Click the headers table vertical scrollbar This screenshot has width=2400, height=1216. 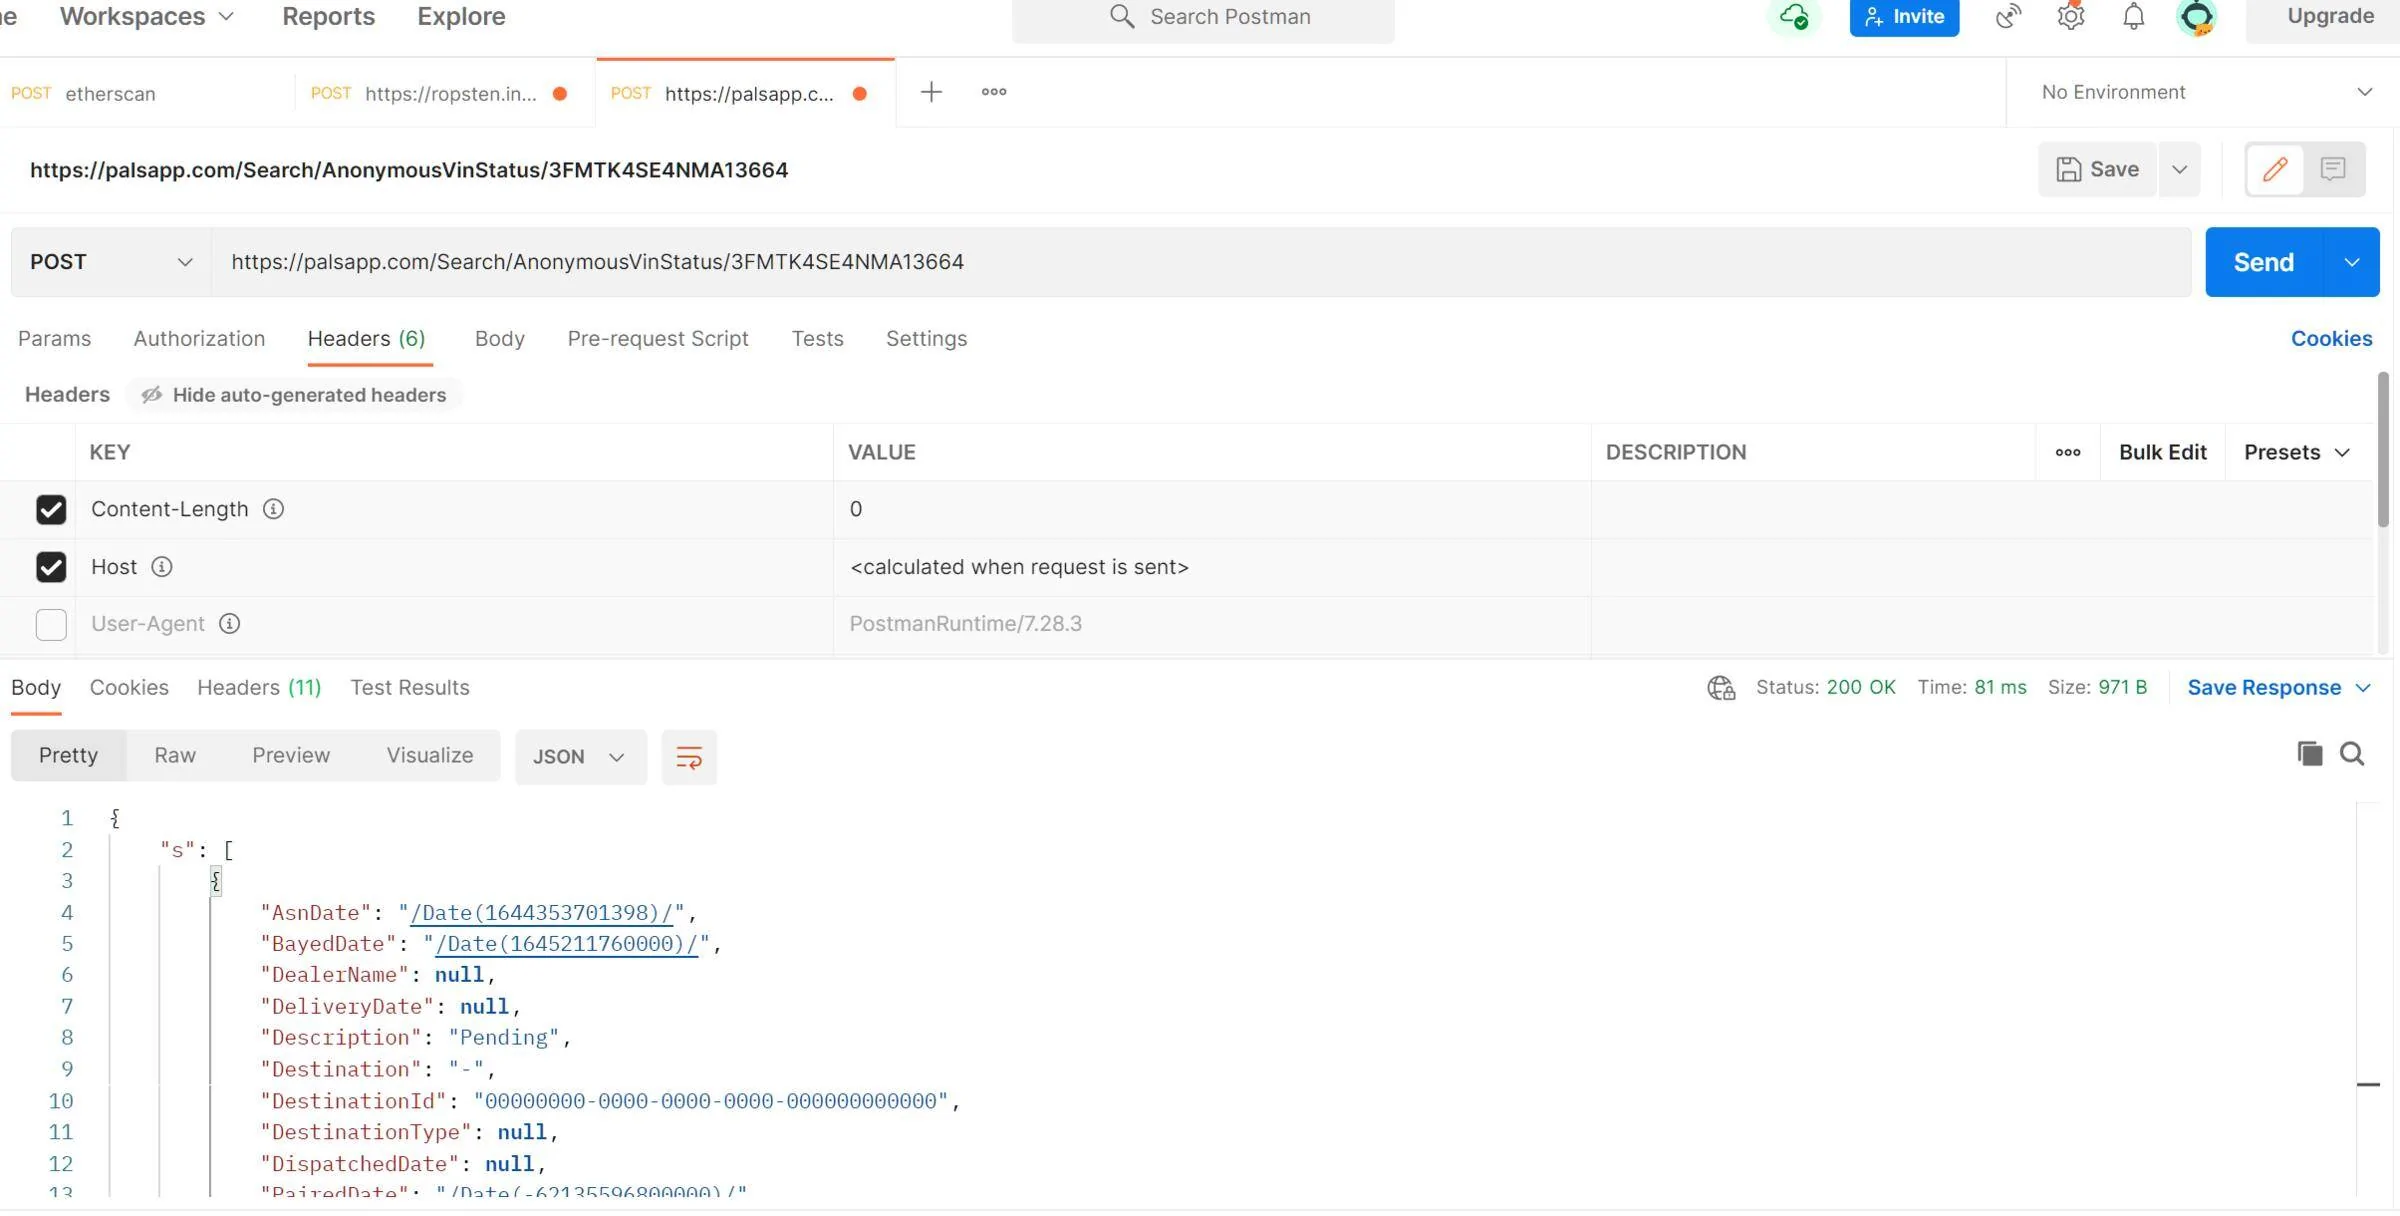(x=2383, y=448)
